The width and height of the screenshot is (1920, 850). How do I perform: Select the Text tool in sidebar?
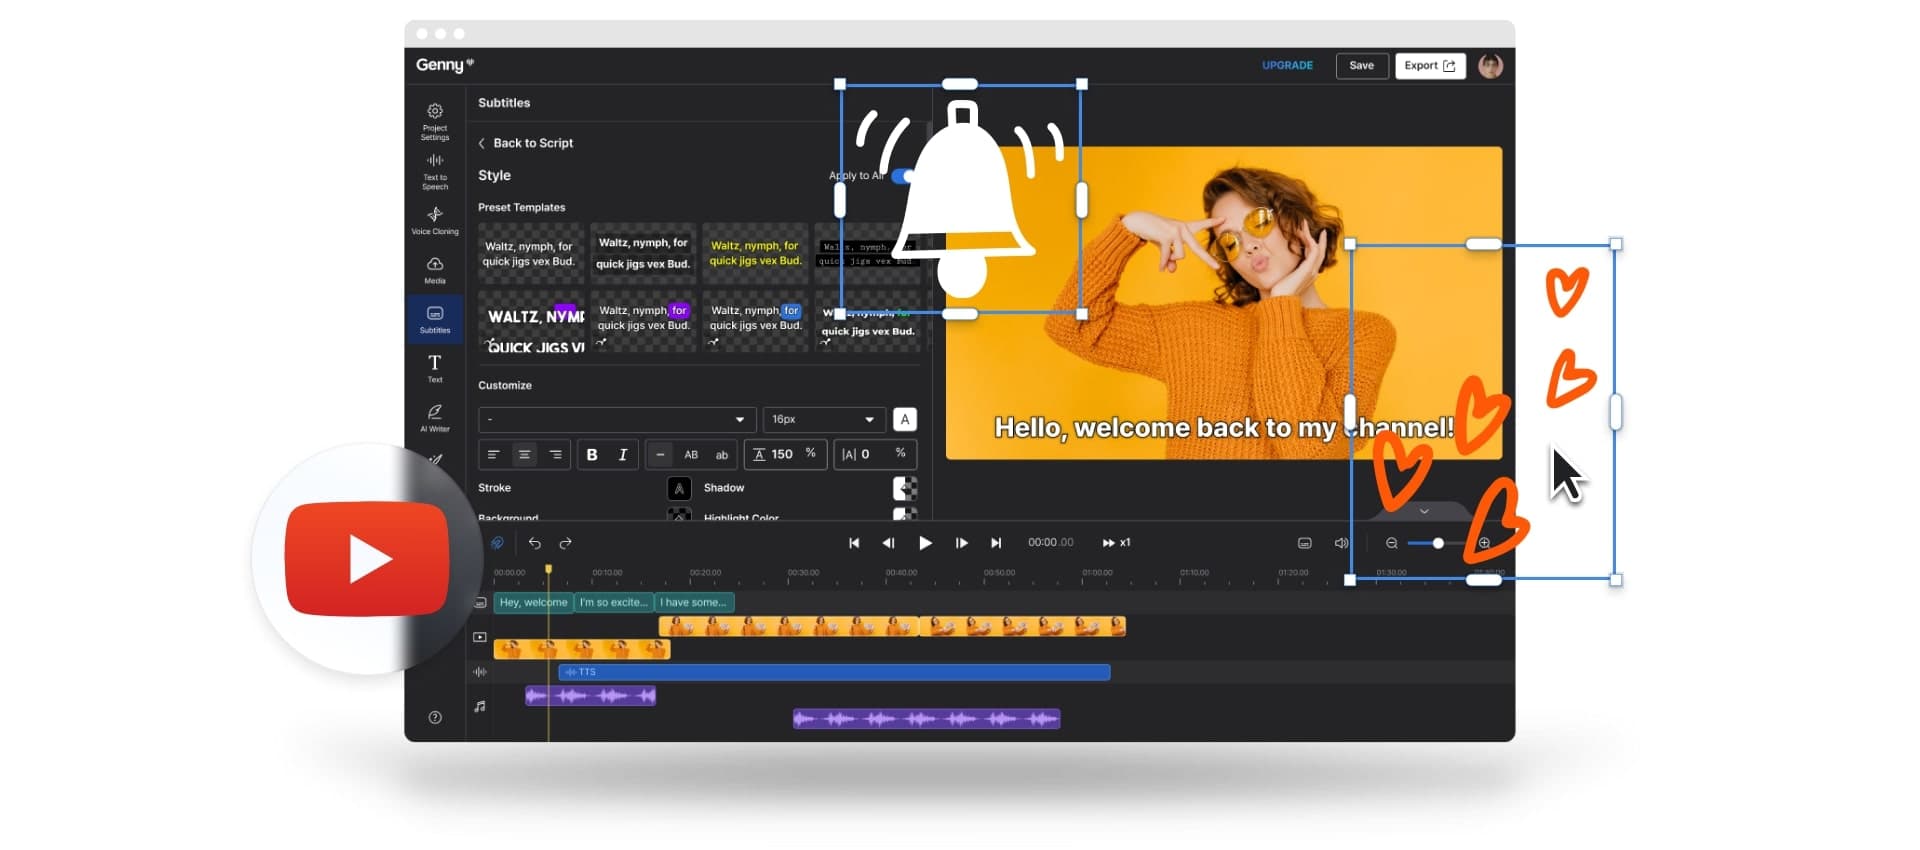[435, 368]
